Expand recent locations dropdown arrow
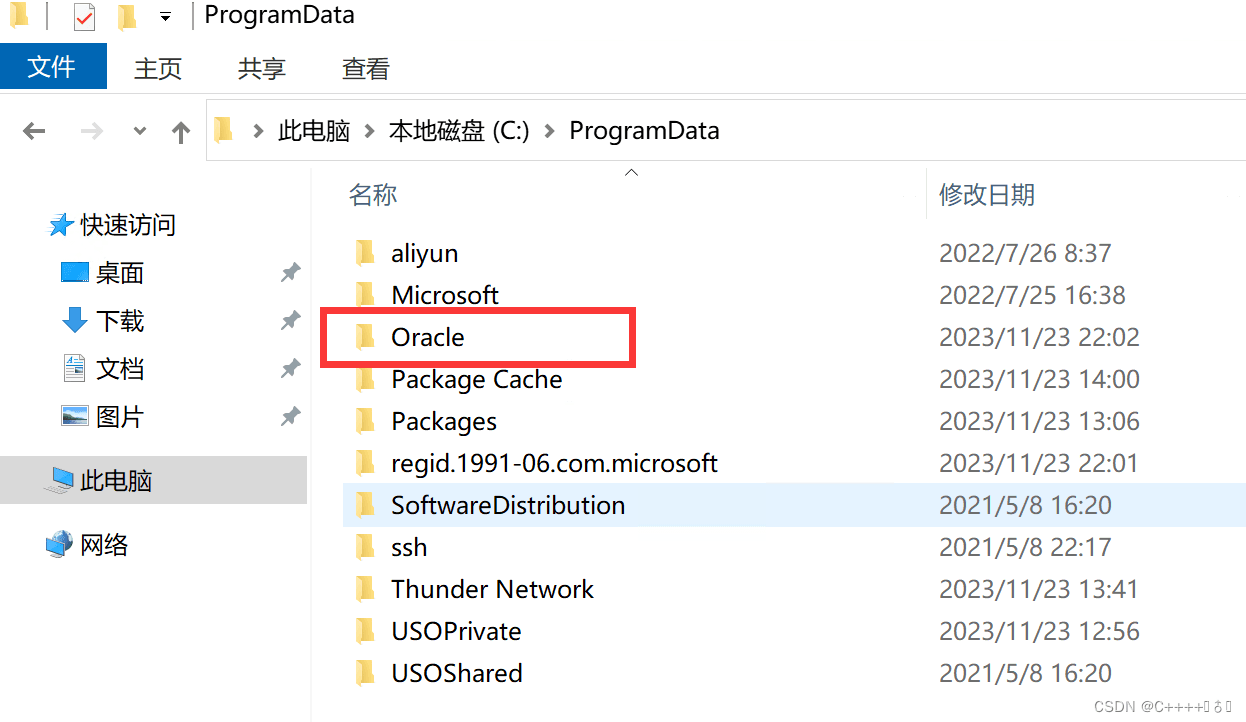 click(140, 131)
